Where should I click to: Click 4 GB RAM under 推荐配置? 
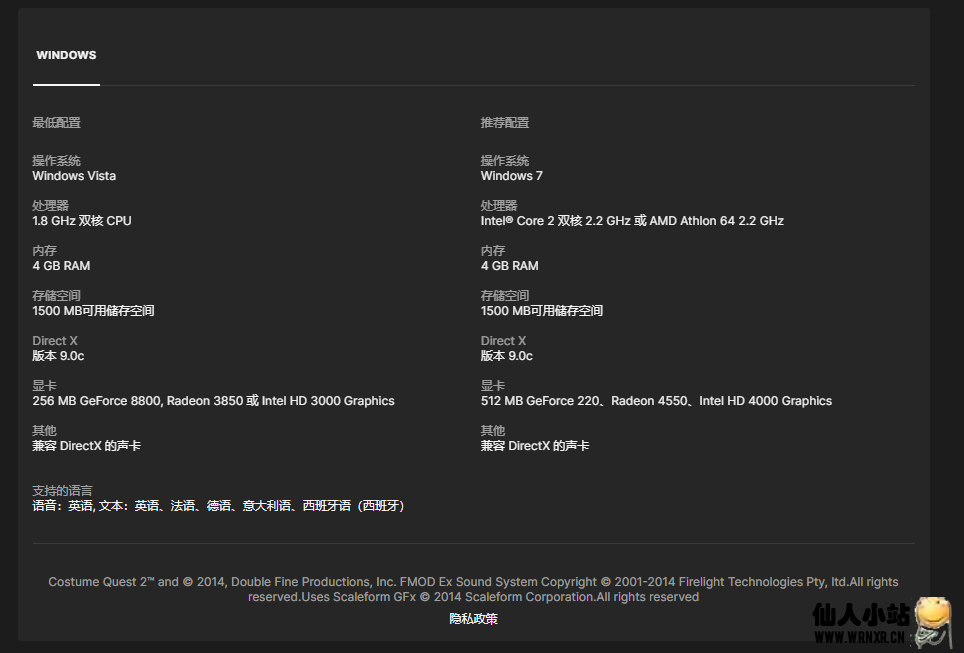click(509, 266)
